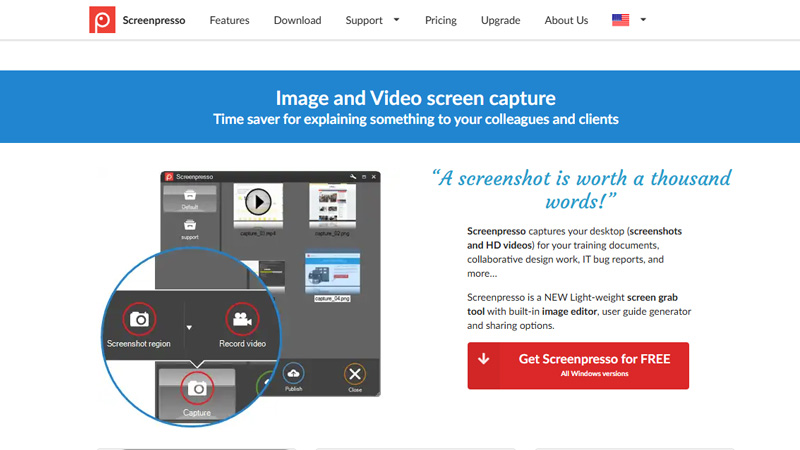Click the Record video camcorder icon
The height and width of the screenshot is (450, 800).
[x=241, y=320]
